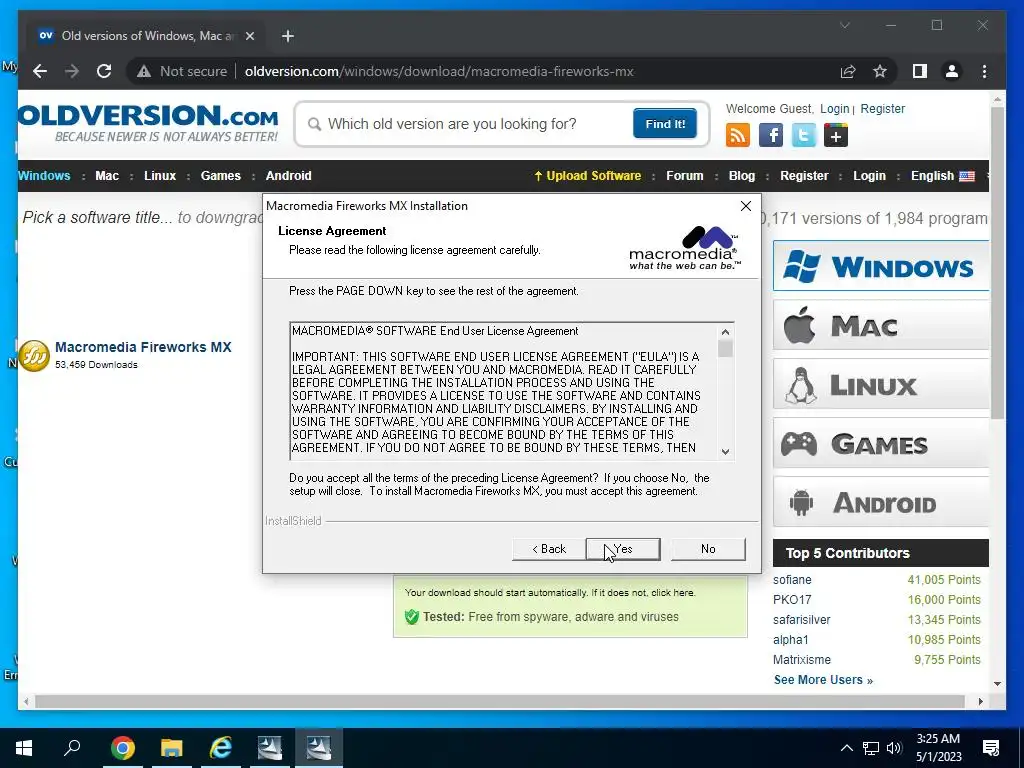
Task: Click the large Android category banner
Action: pyautogui.click(x=881, y=502)
